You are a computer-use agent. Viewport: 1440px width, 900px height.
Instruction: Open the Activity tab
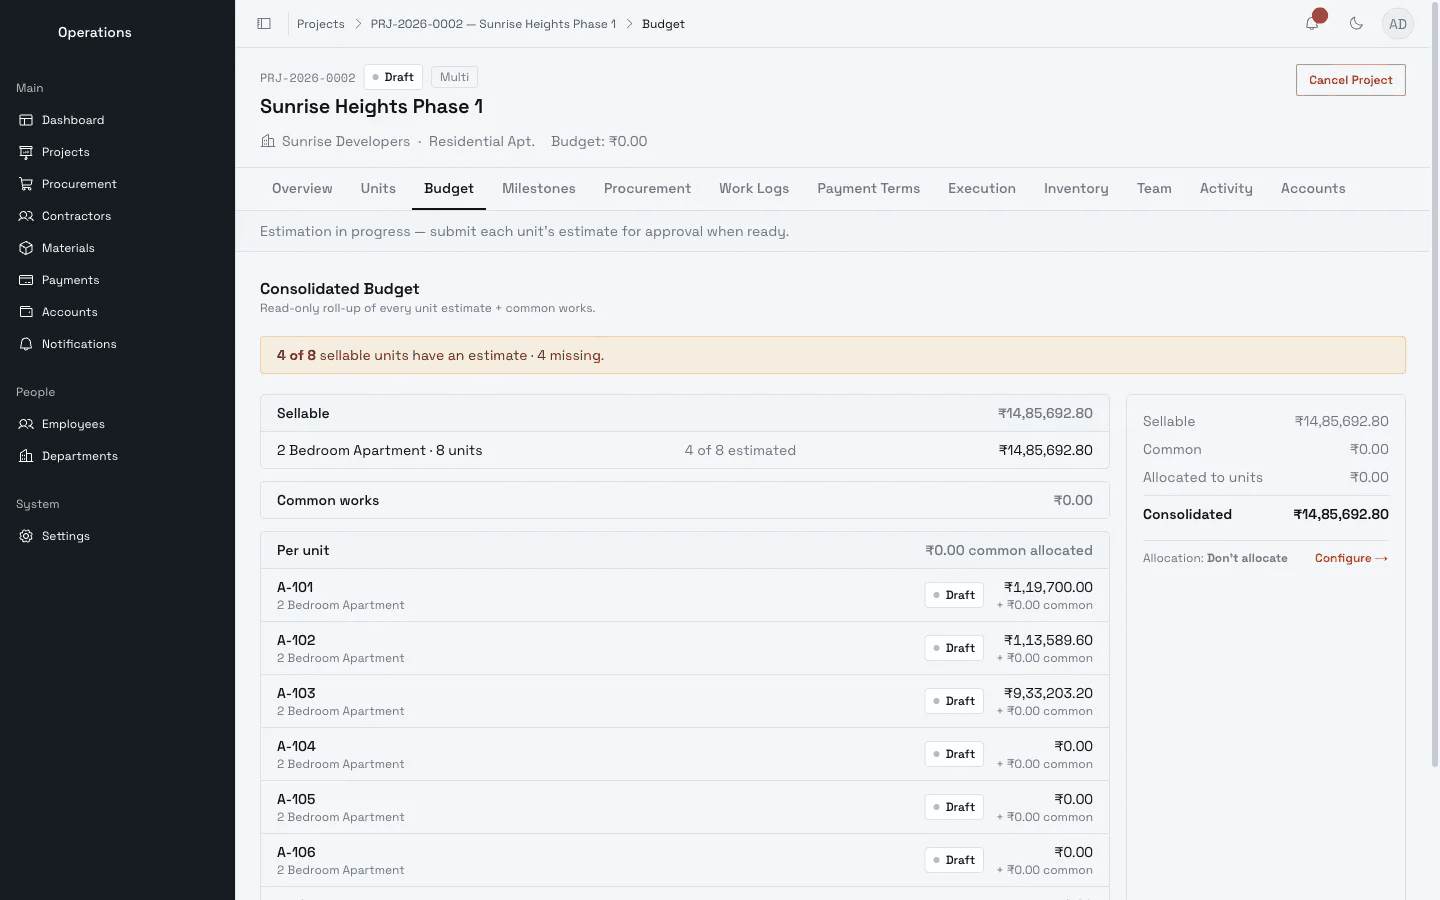pos(1226,188)
